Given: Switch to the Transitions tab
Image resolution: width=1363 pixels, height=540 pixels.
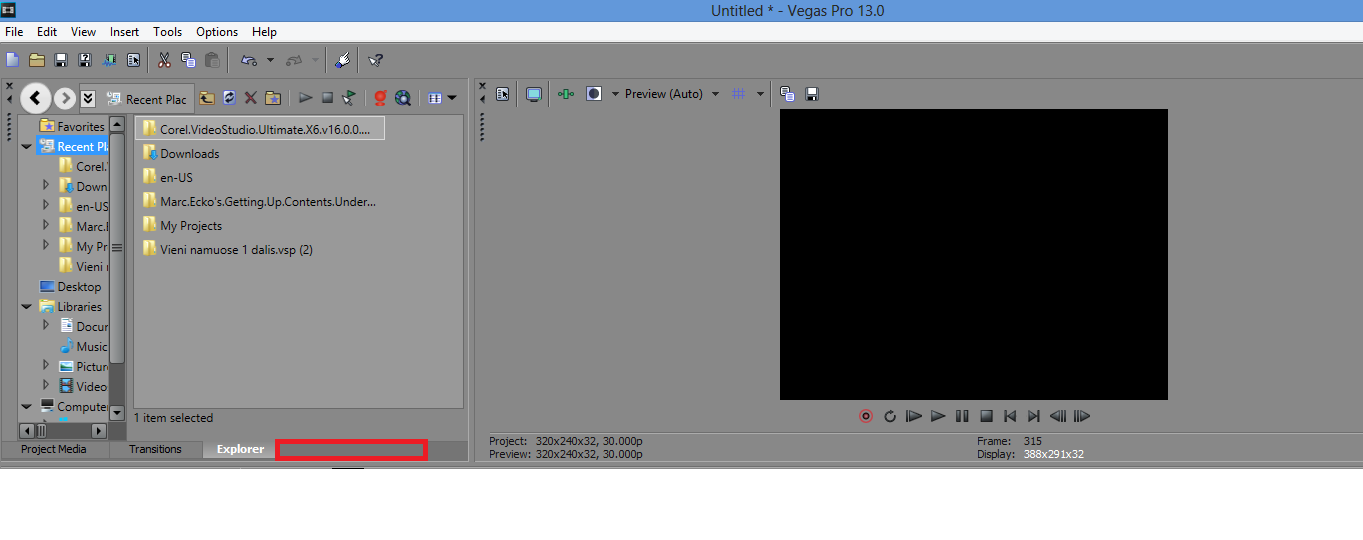Looking at the screenshot, I should coord(155,449).
